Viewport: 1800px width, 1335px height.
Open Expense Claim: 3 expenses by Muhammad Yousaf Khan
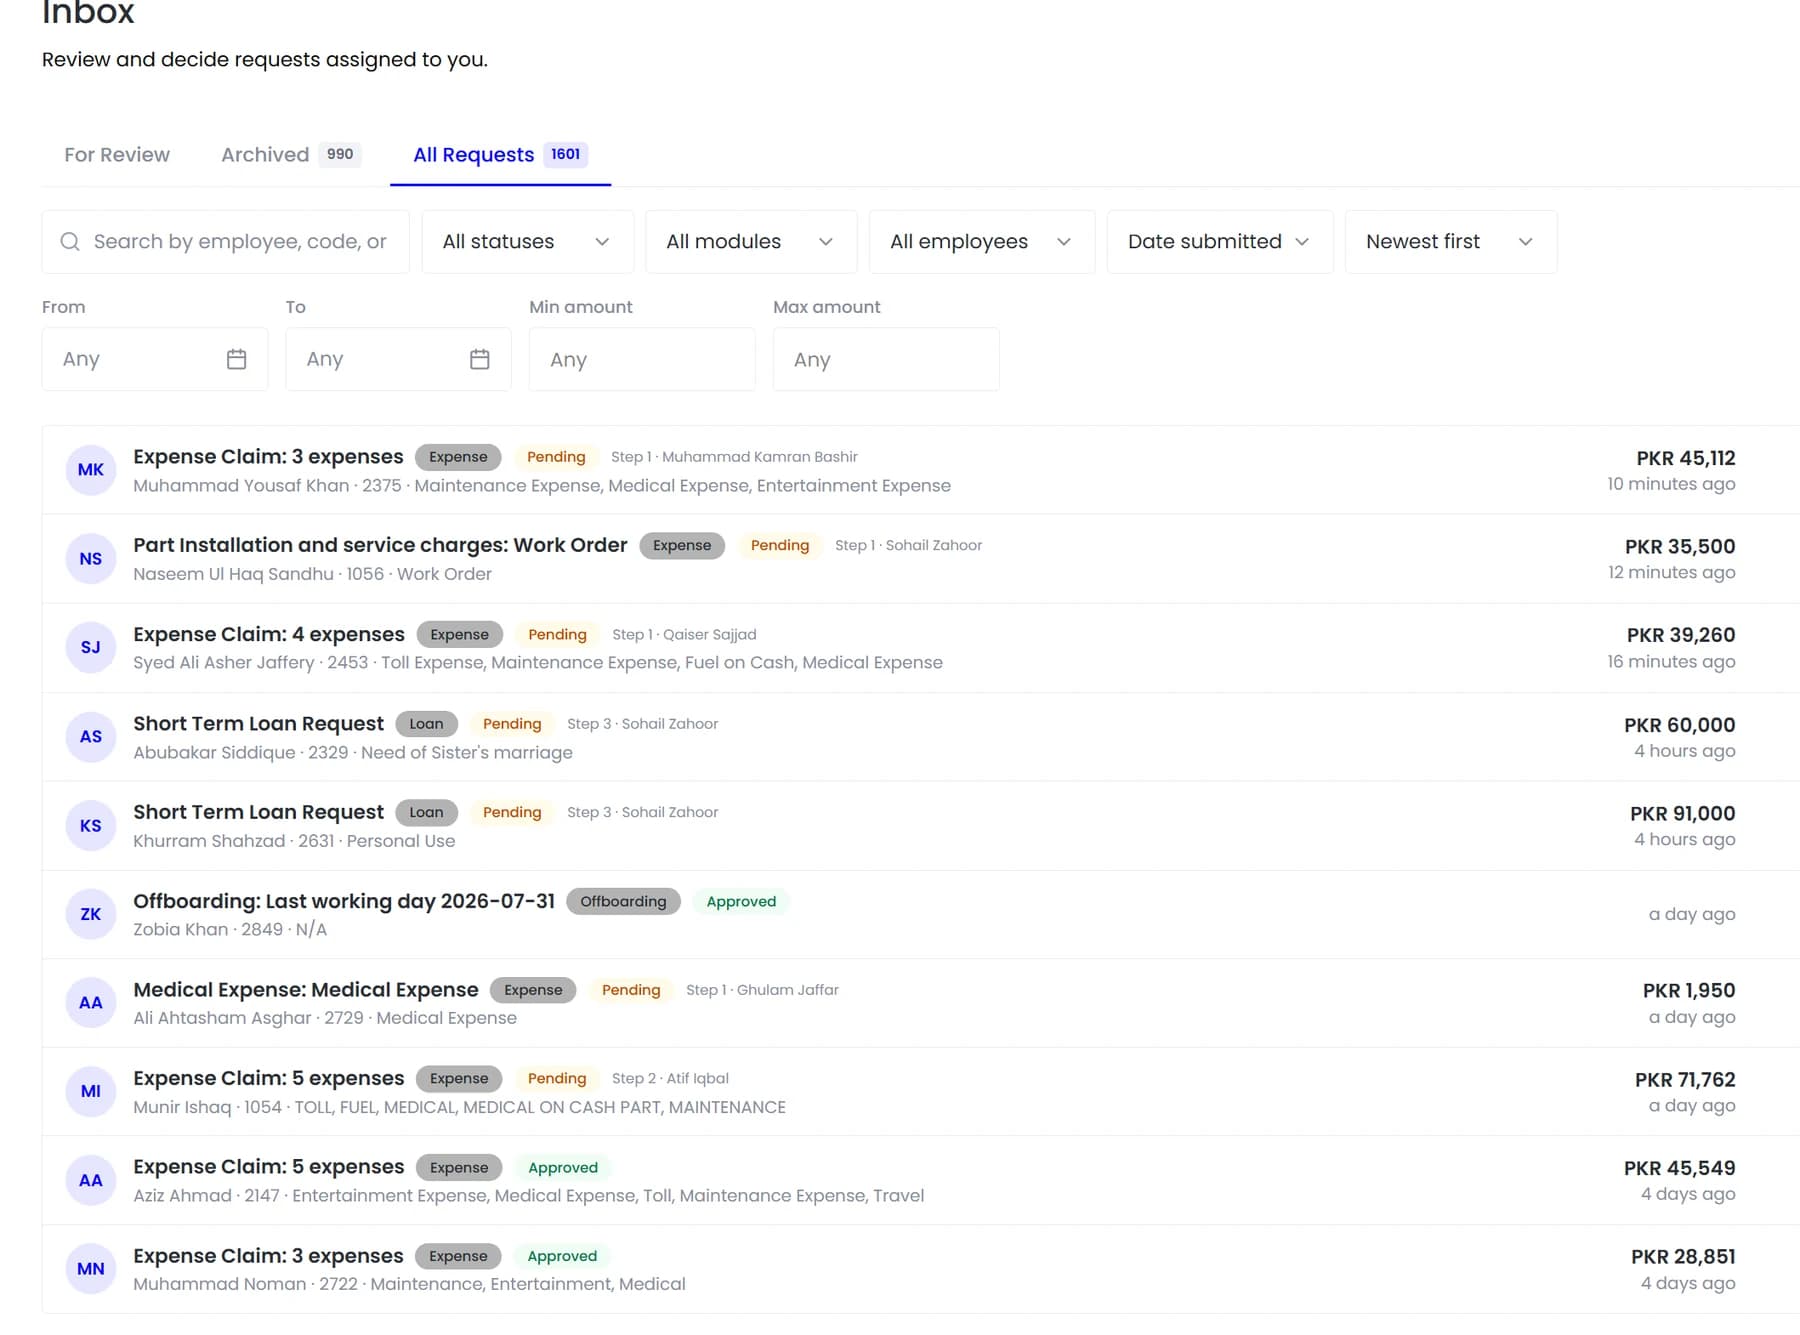point(268,457)
